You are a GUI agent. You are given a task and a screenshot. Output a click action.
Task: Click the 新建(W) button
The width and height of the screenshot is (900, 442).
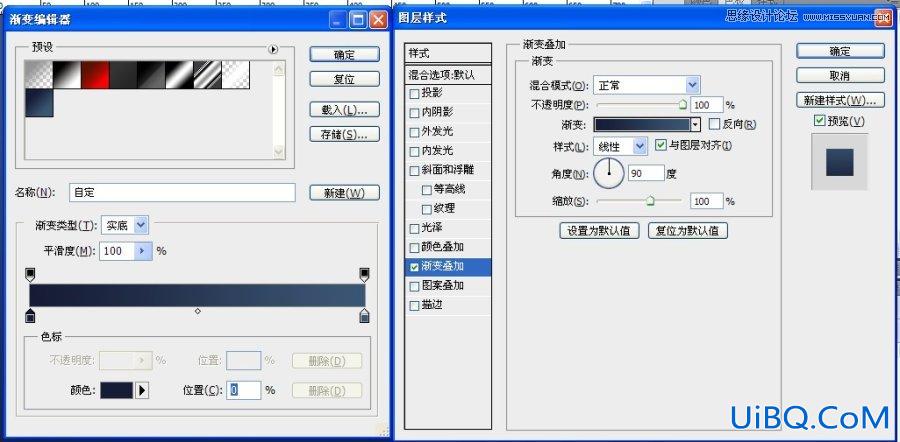tap(344, 193)
